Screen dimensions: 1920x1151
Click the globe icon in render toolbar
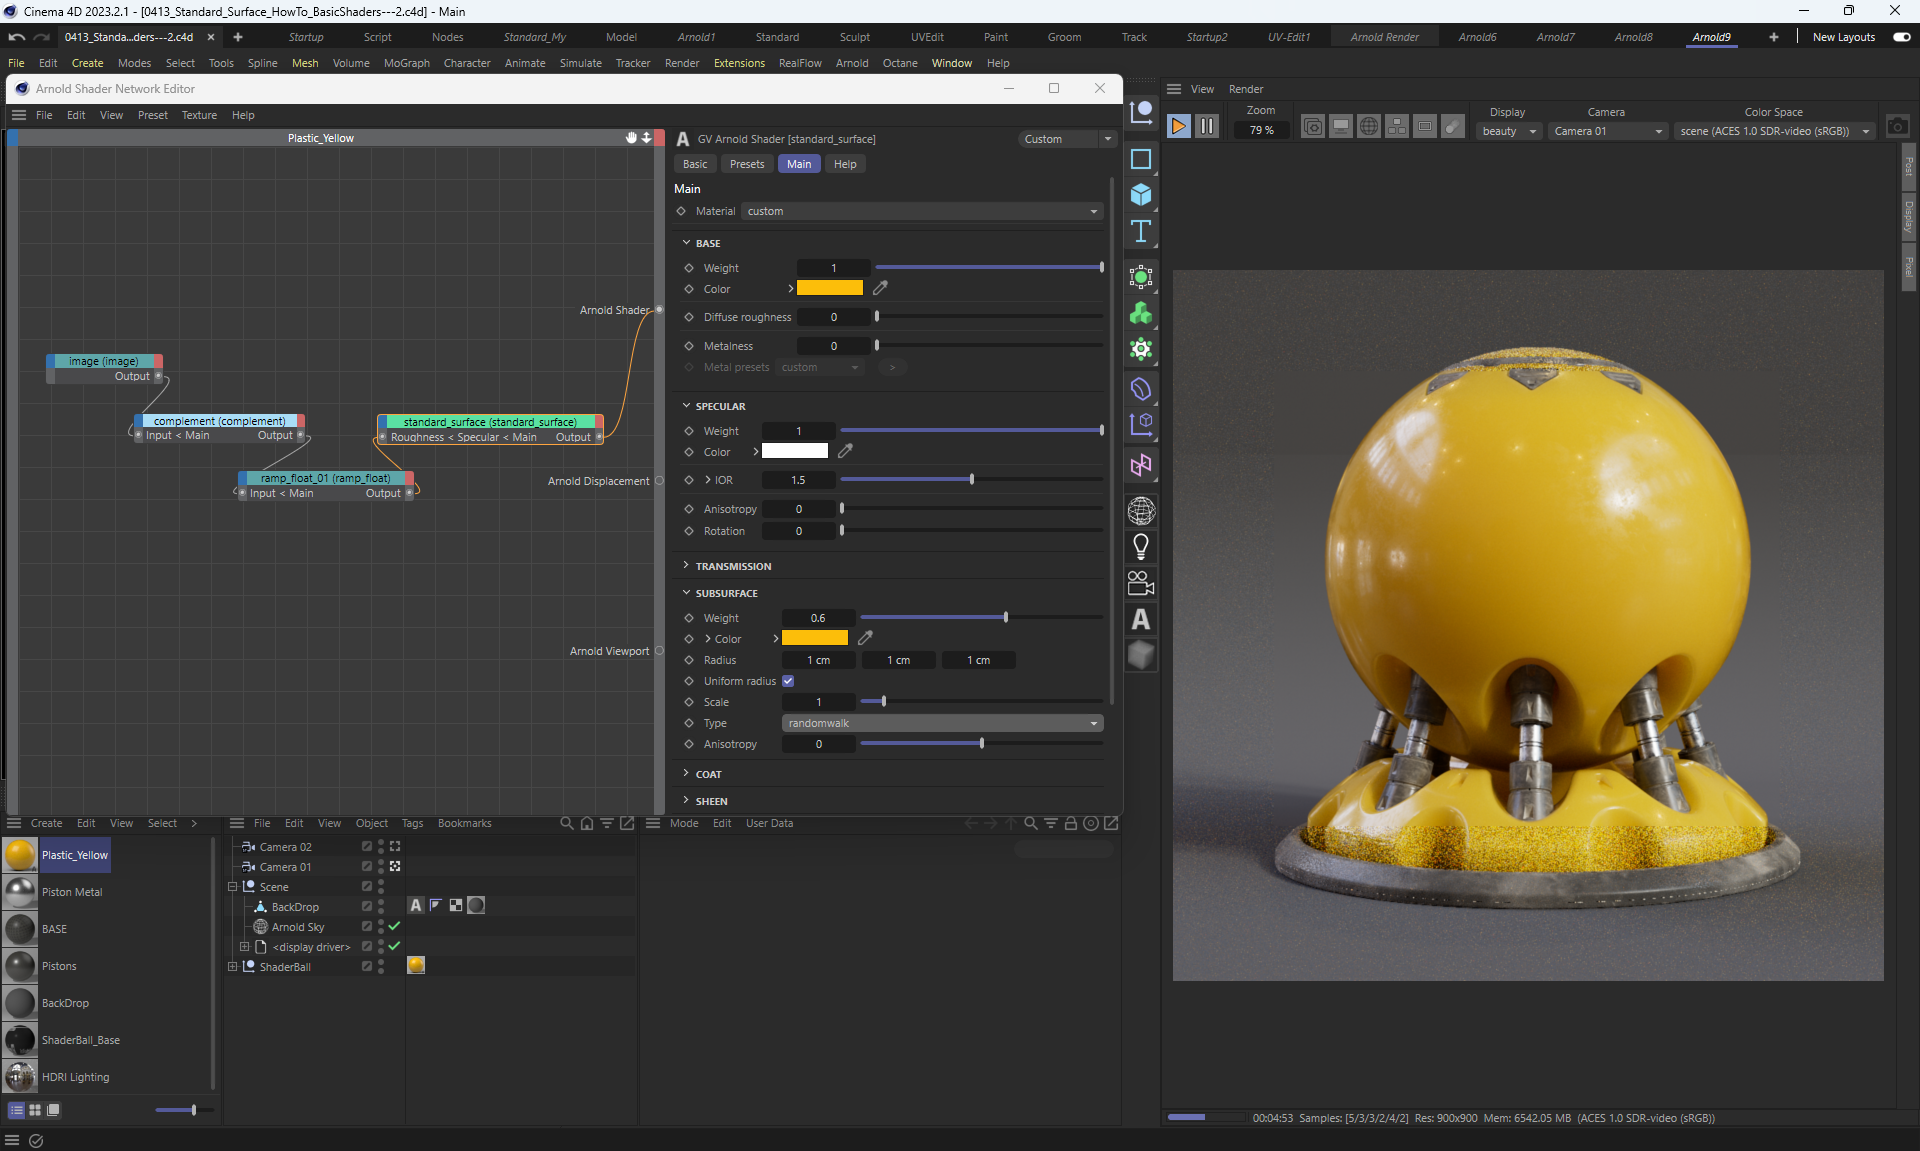(1369, 126)
